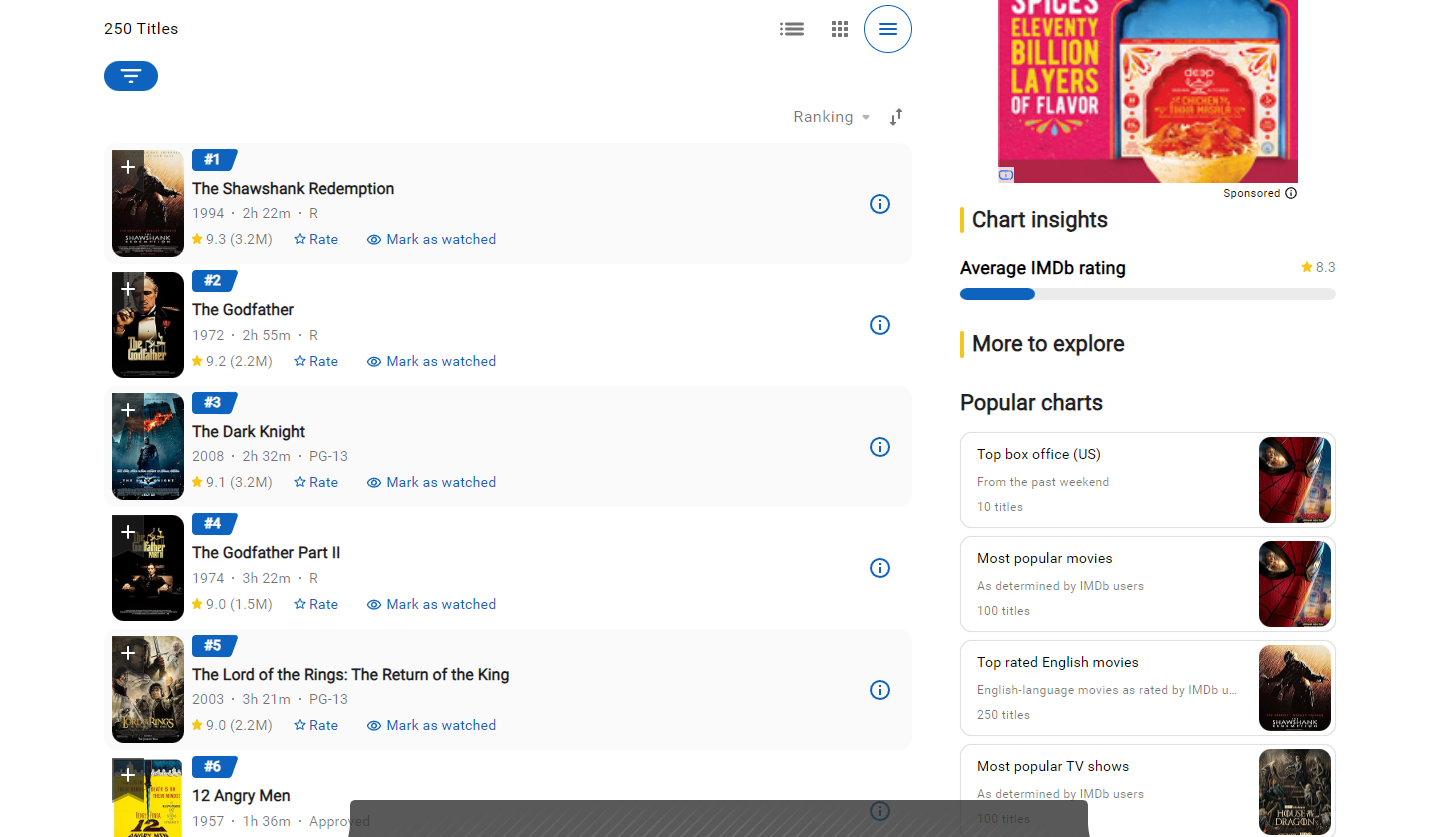
Task: Open the Most popular TV shows chart
Action: tap(1148, 792)
